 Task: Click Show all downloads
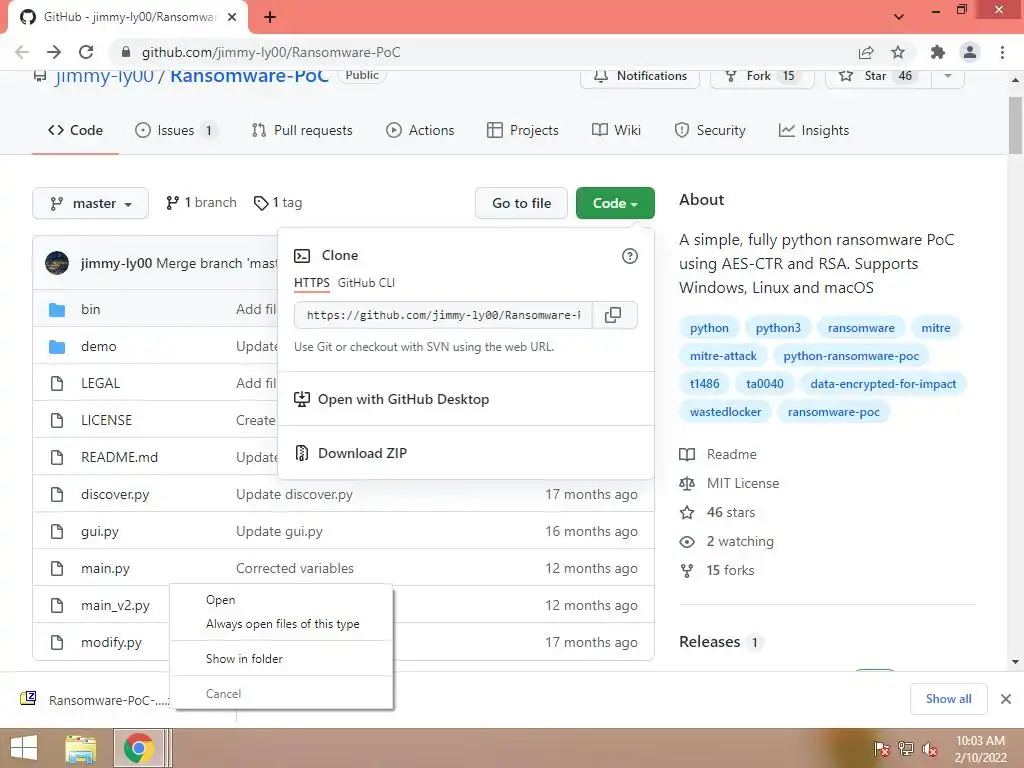[948, 699]
